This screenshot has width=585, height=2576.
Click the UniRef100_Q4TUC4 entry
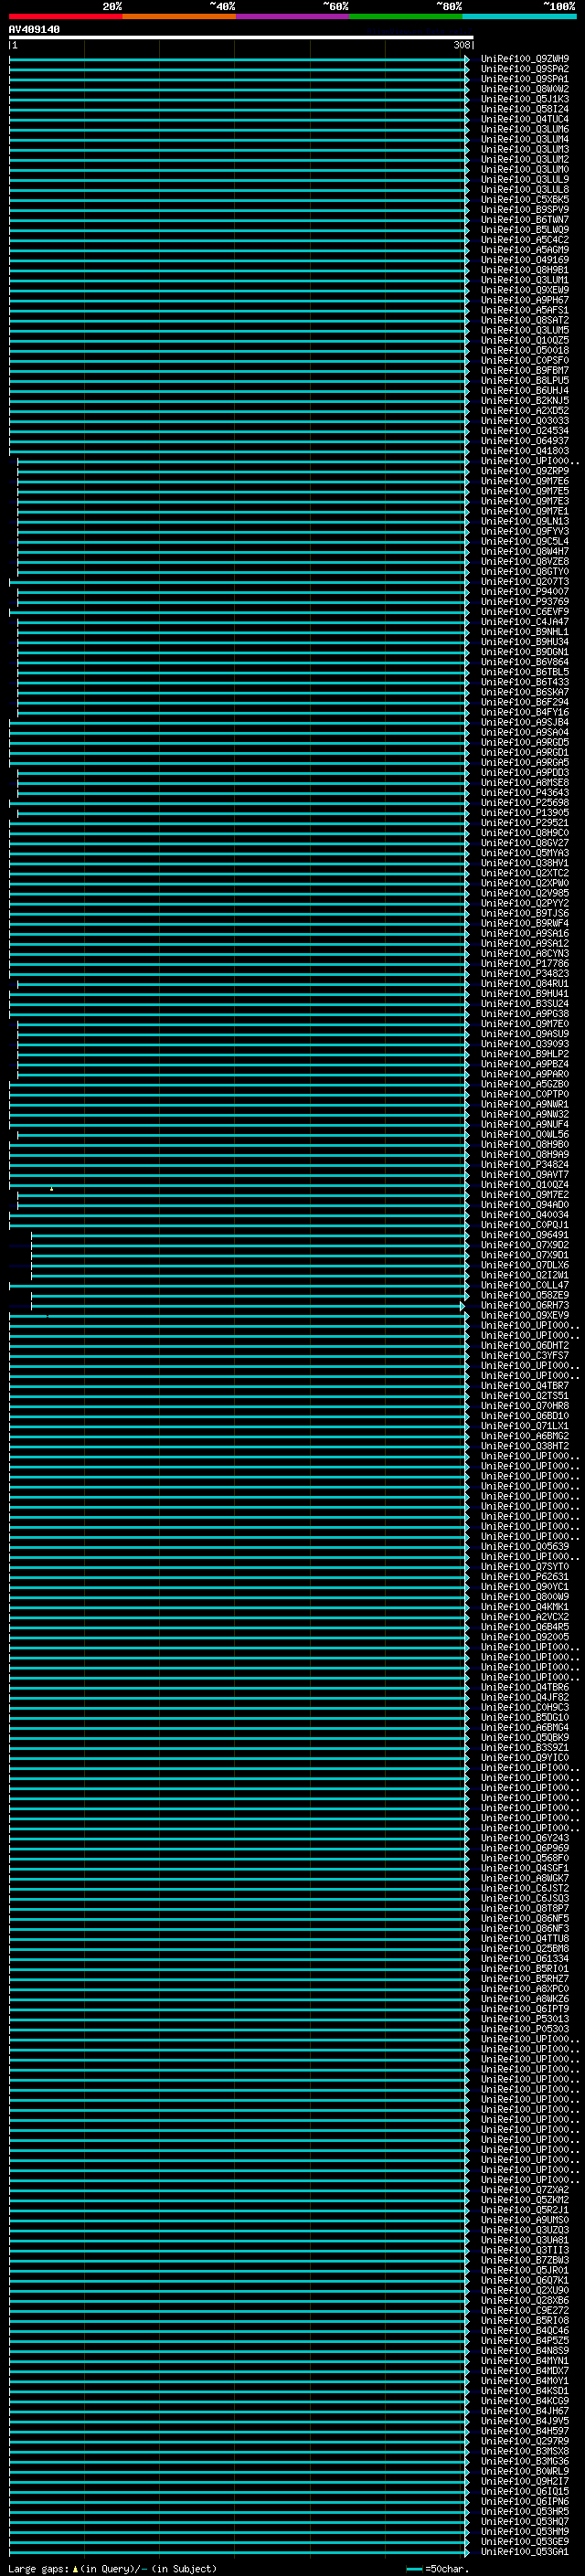coord(525,119)
